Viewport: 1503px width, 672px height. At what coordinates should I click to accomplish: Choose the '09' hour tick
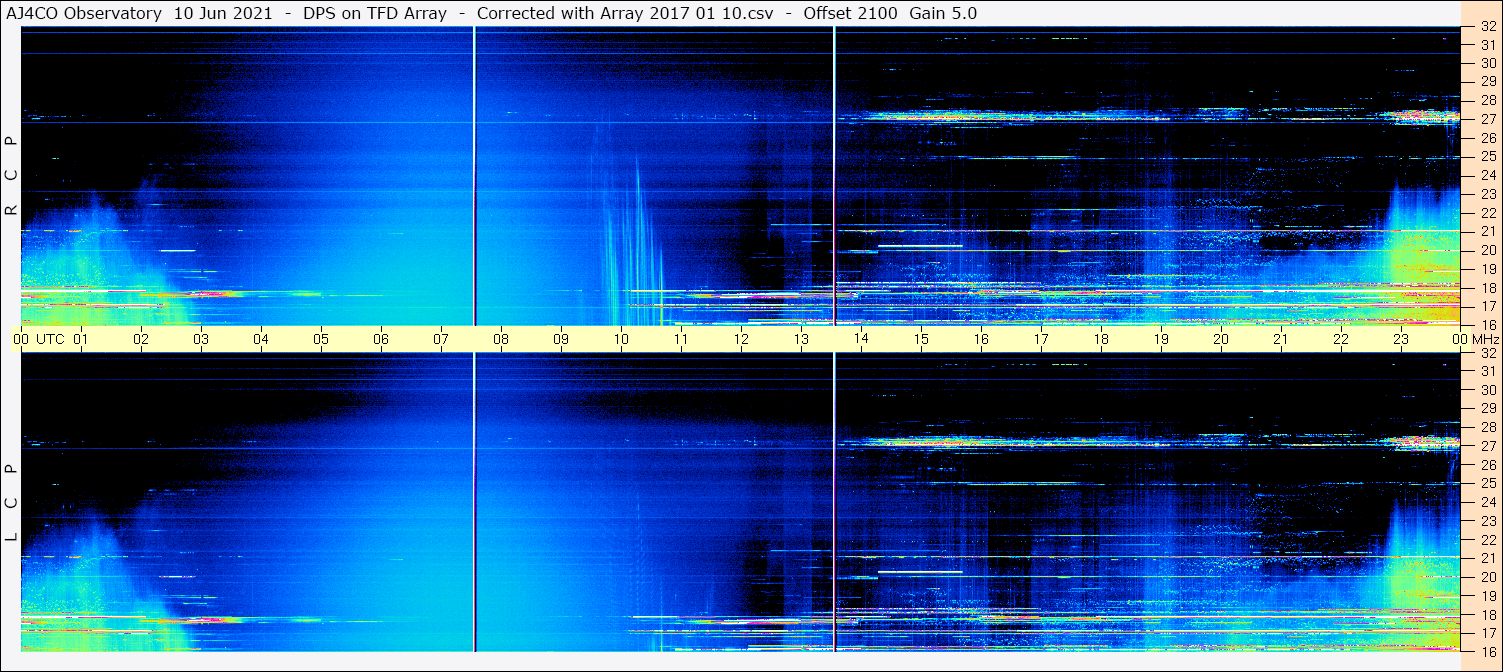(x=561, y=339)
